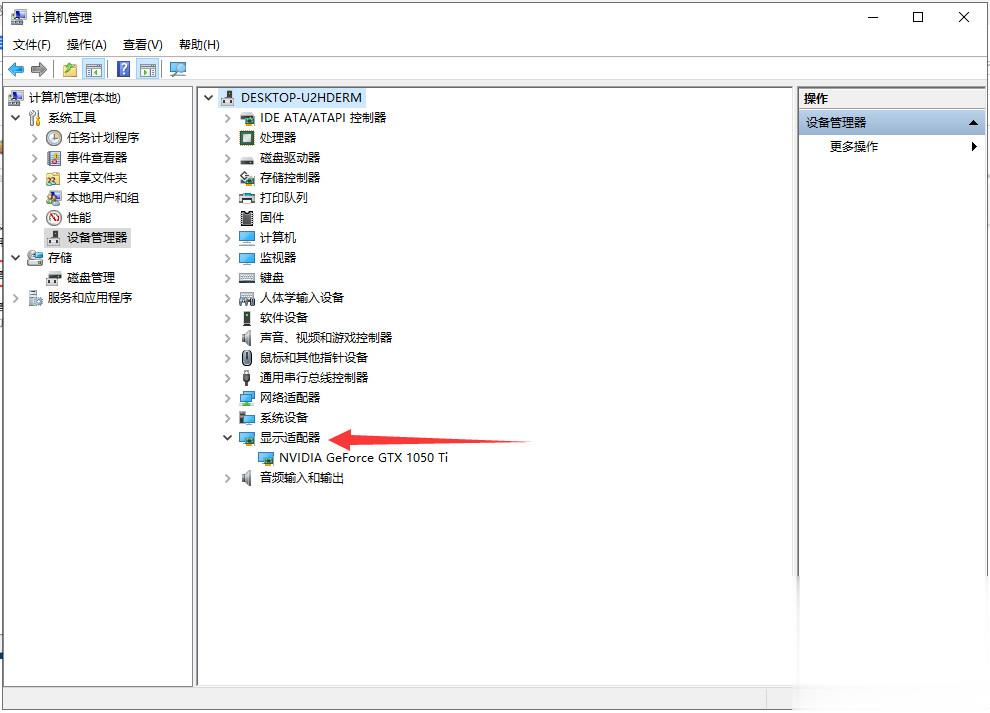Expand the 声音、视频和游戏控制器 category

pyautogui.click(x=227, y=338)
